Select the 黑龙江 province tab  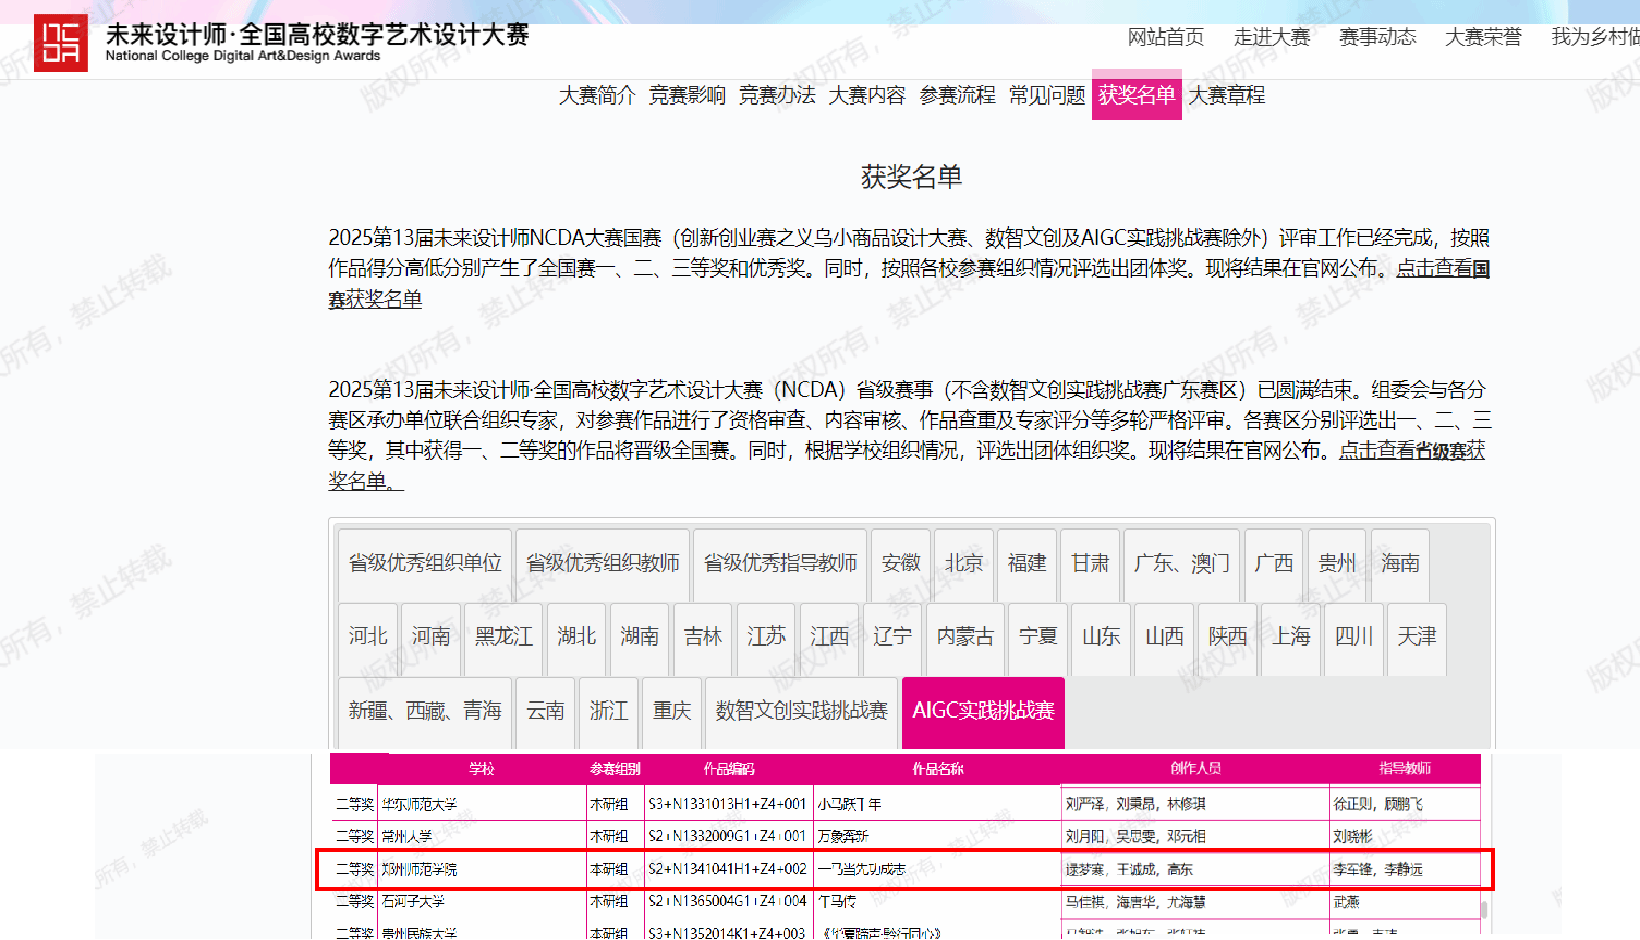[x=503, y=636]
